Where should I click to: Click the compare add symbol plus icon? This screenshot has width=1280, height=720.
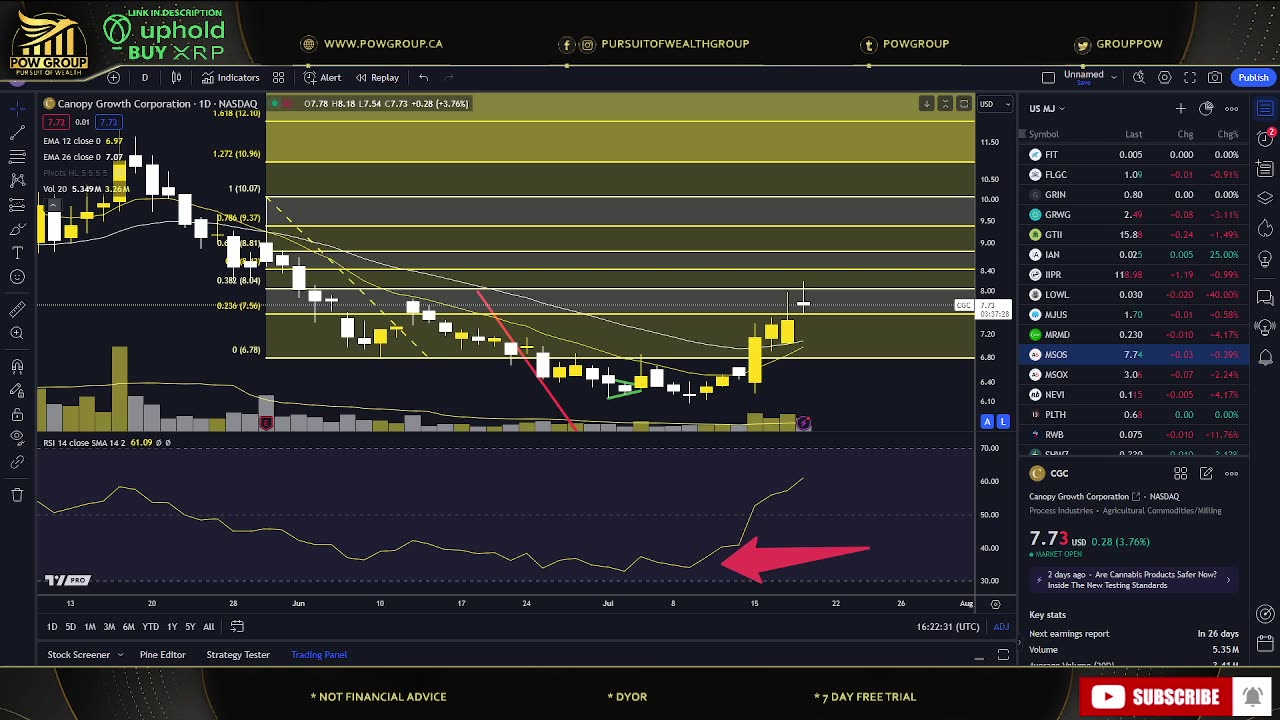114,77
